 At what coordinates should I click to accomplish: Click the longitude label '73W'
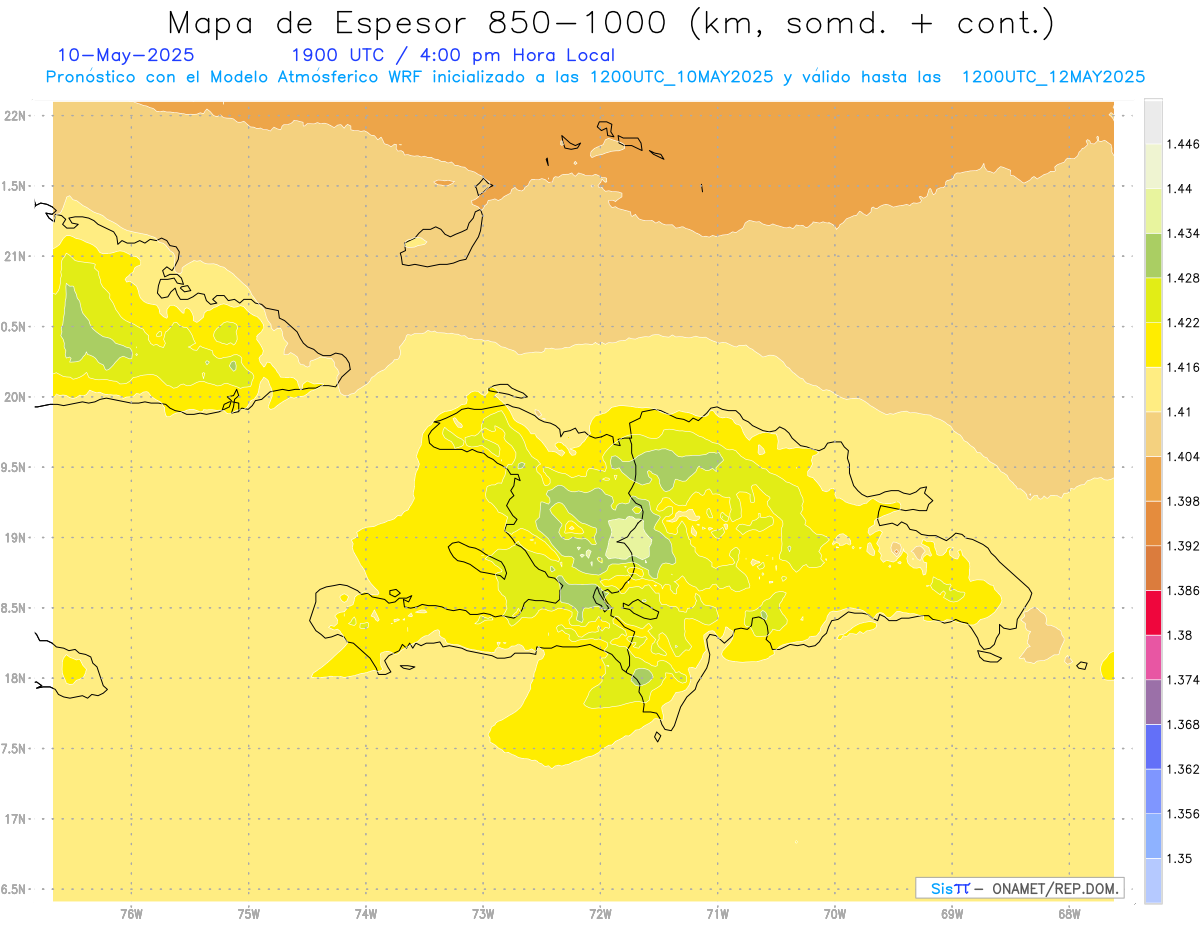[x=483, y=914]
